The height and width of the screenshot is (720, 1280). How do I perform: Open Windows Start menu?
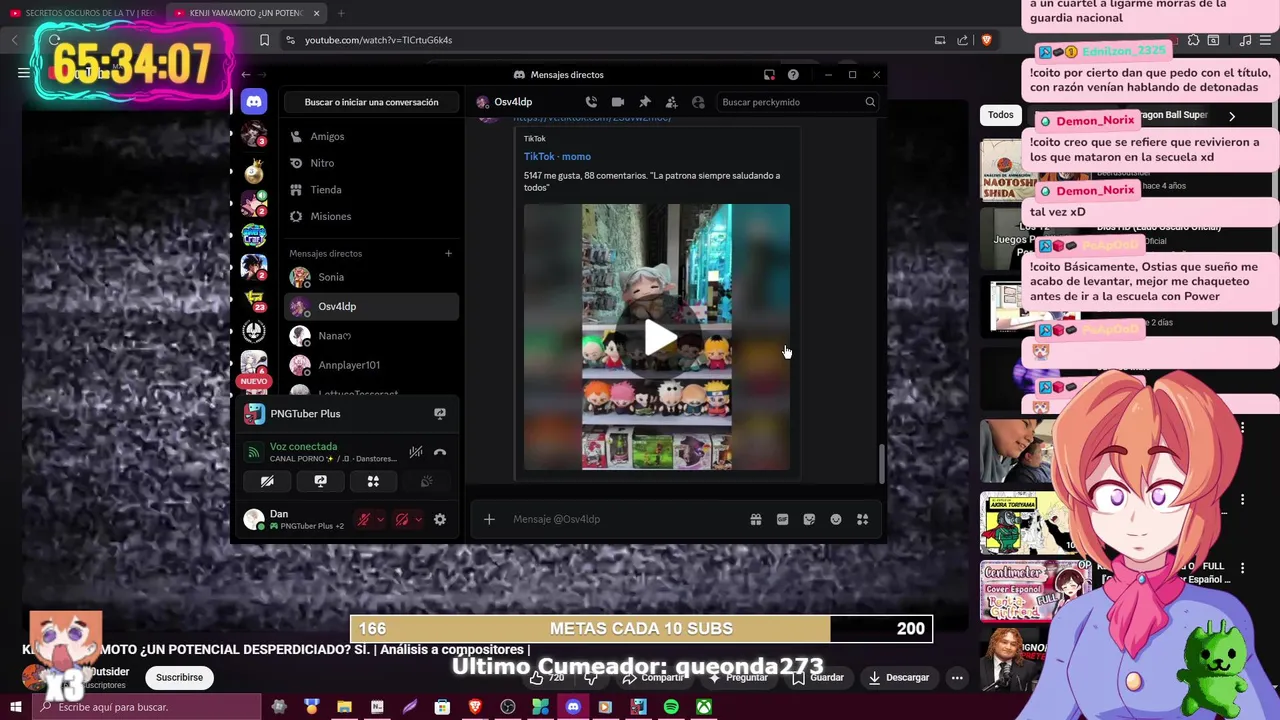[15, 707]
